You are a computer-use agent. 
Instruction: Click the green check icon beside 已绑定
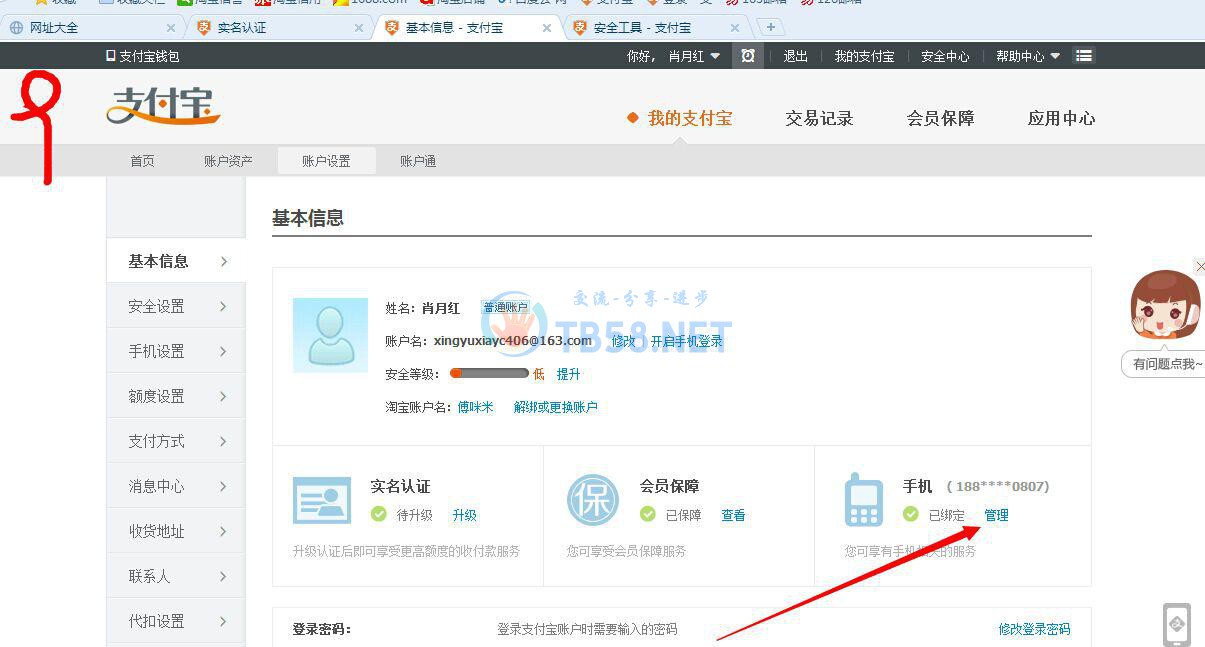(911, 514)
